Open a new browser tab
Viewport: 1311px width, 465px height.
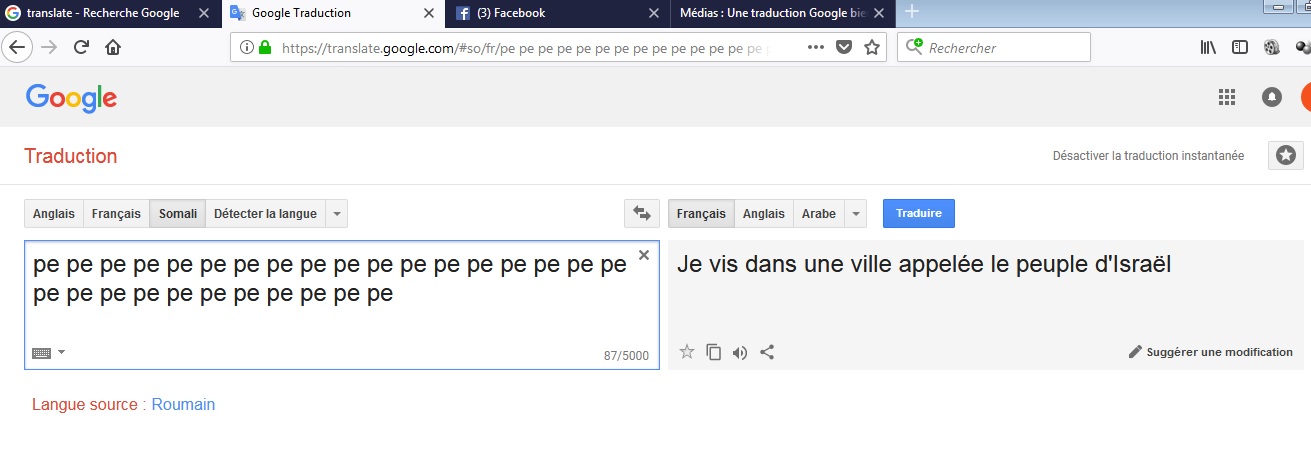click(912, 12)
